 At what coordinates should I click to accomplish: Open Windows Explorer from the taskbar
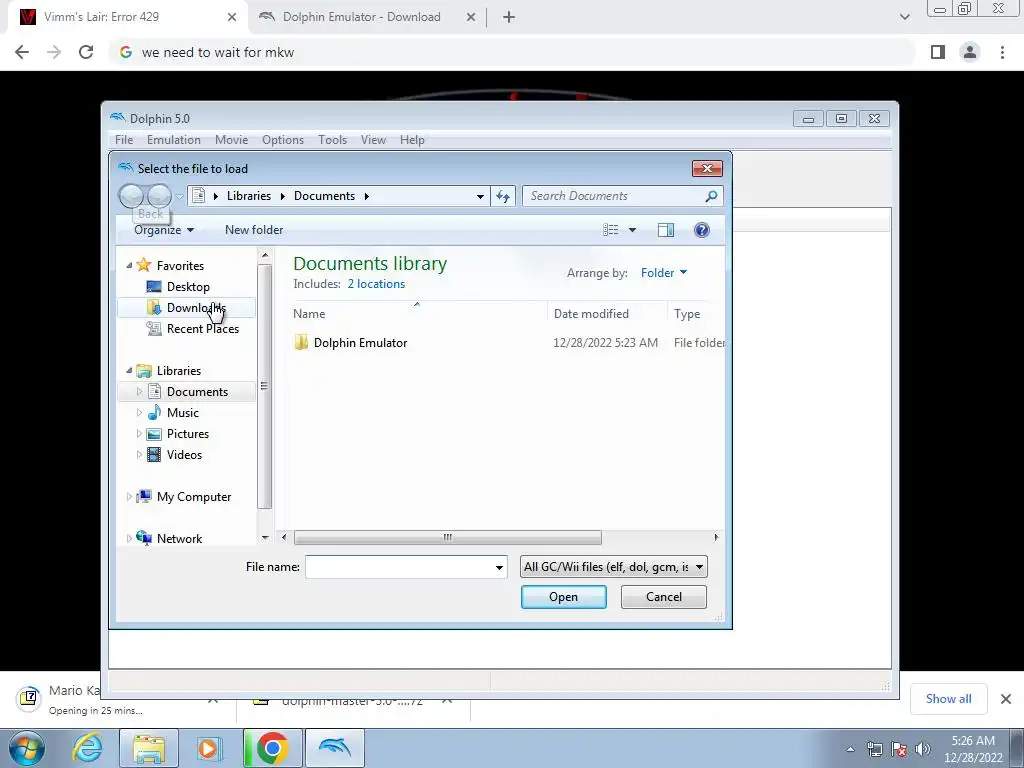[x=149, y=748]
